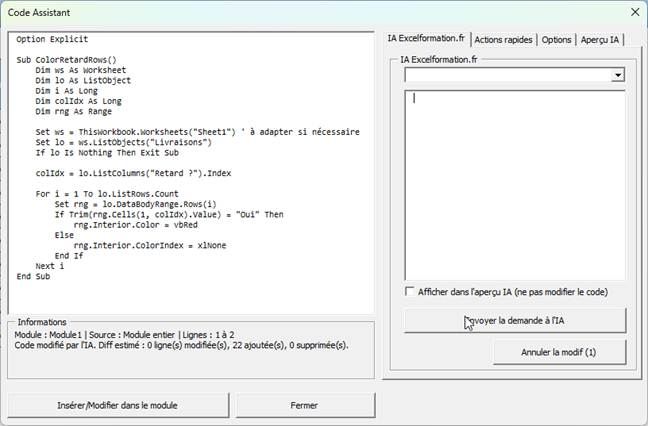This screenshot has width=648, height=426.
Task: Click Insérer/Modifier dans le module button
Action: click(118, 405)
